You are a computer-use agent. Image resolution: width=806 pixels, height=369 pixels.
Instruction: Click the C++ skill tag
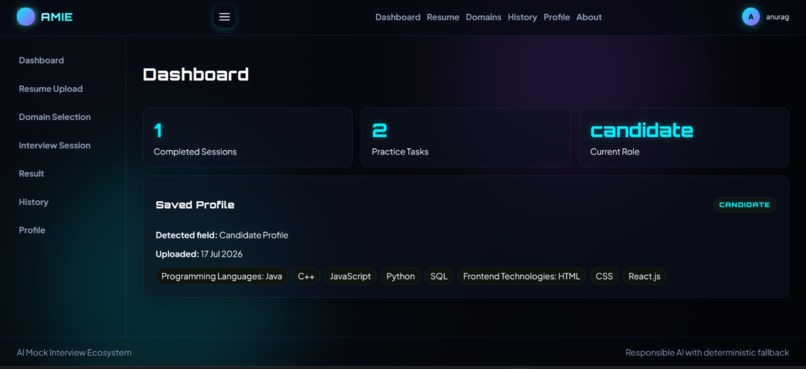point(306,276)
